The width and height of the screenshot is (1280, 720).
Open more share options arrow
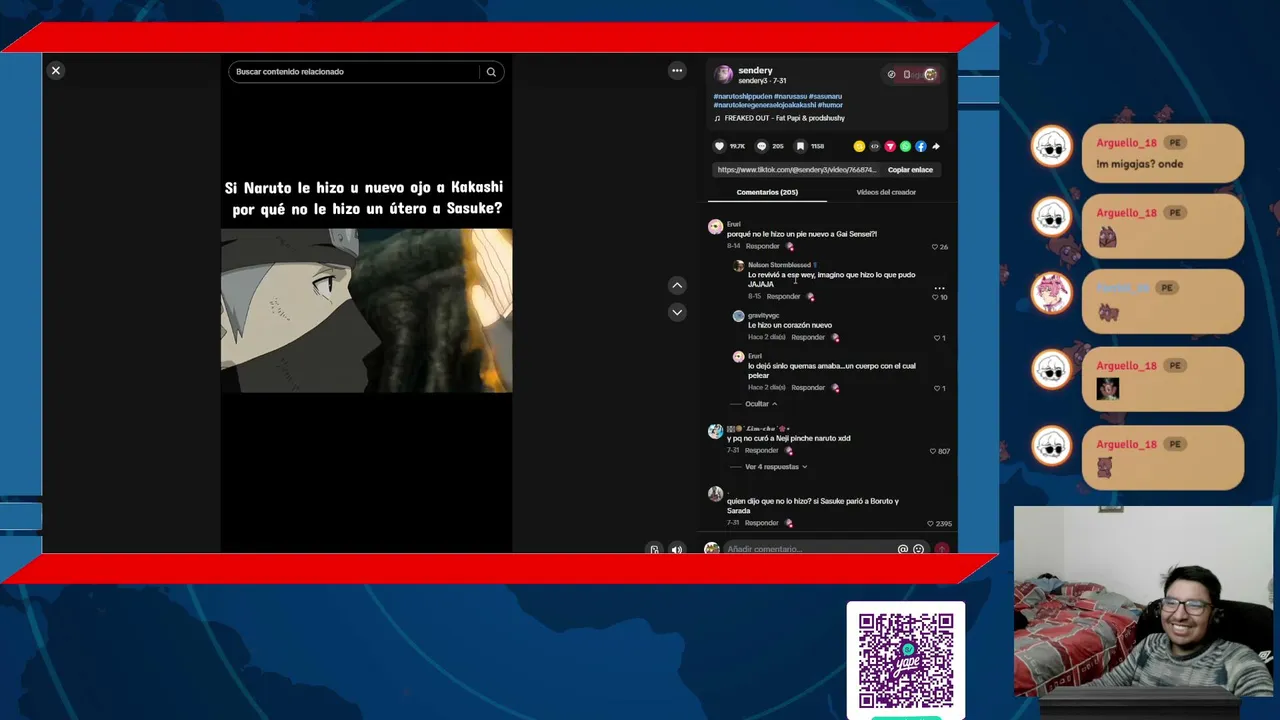pyautogui.click(x=936, y=146)
